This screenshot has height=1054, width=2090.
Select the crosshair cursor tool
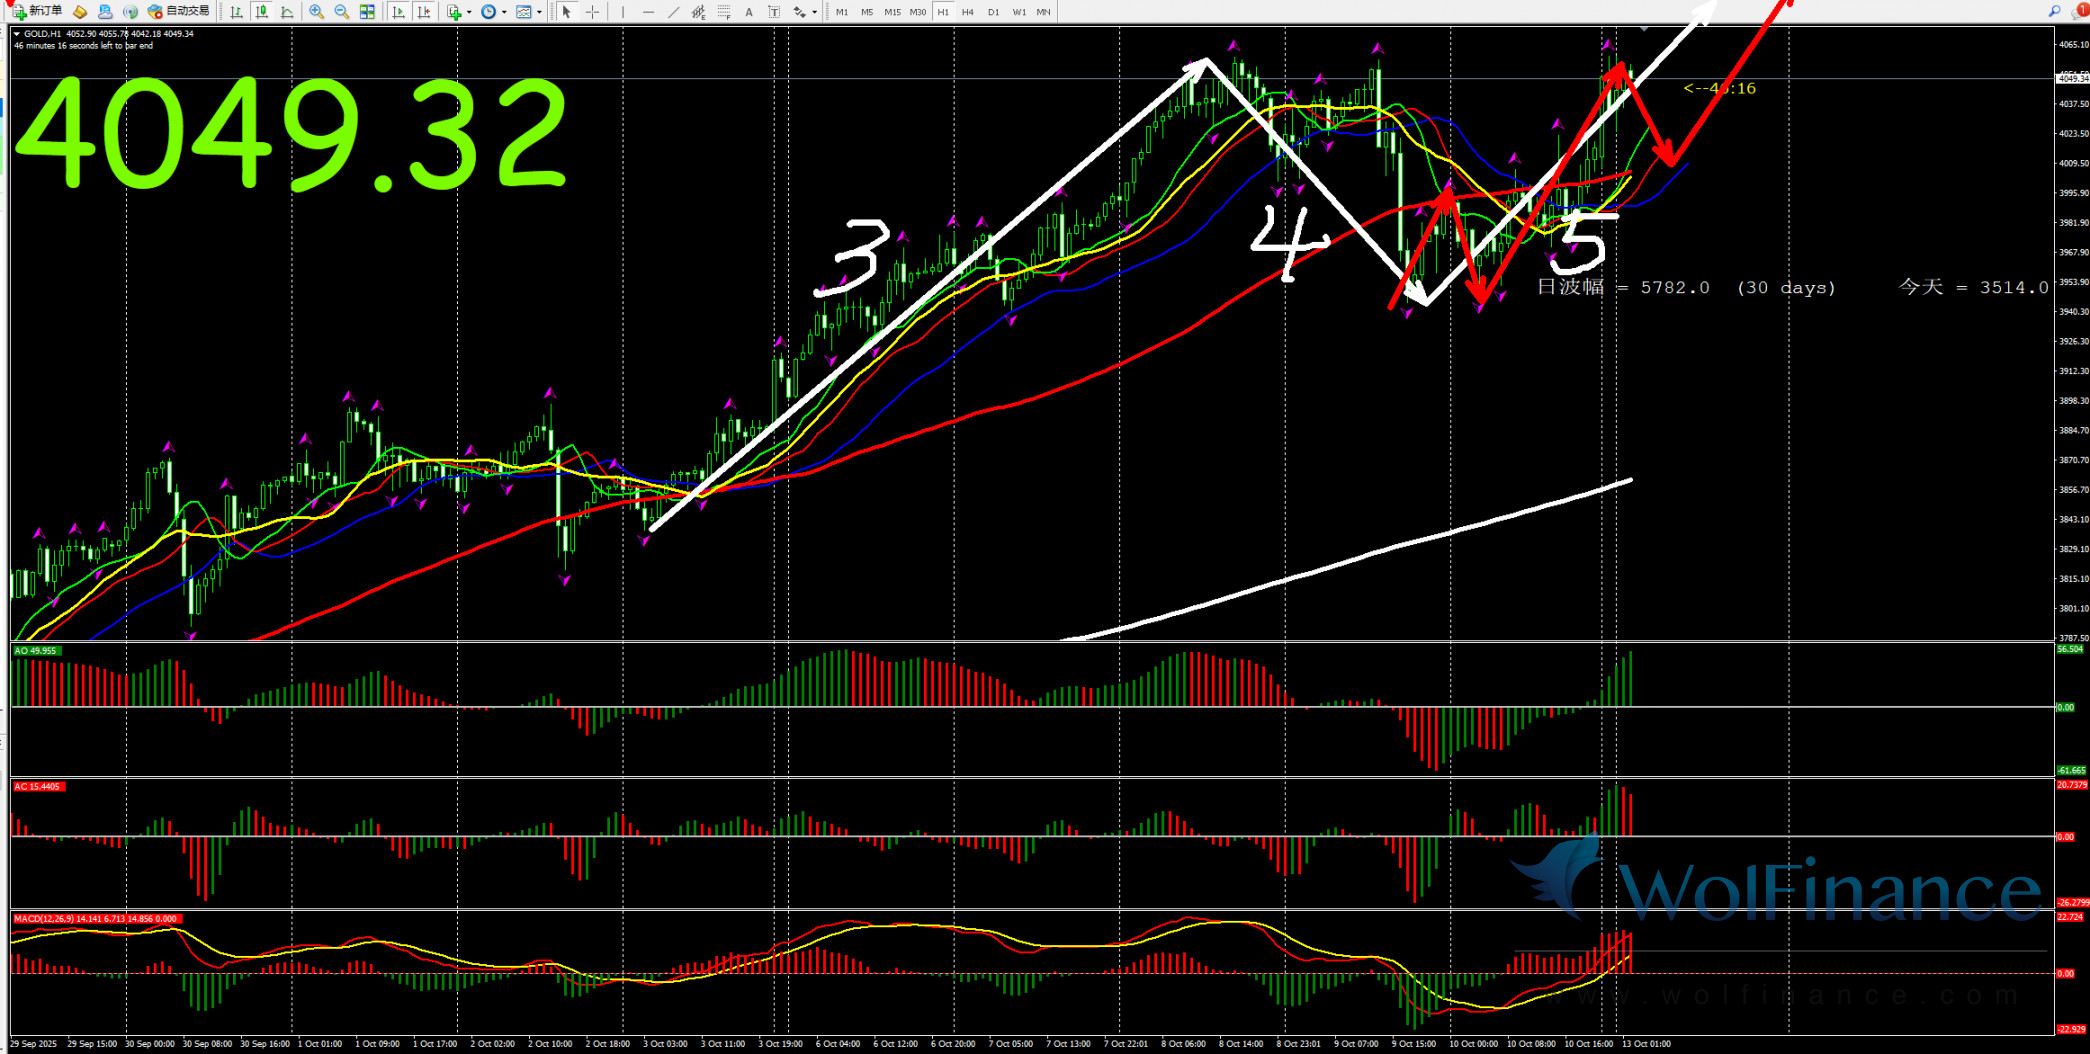click(x=593, y=12)
